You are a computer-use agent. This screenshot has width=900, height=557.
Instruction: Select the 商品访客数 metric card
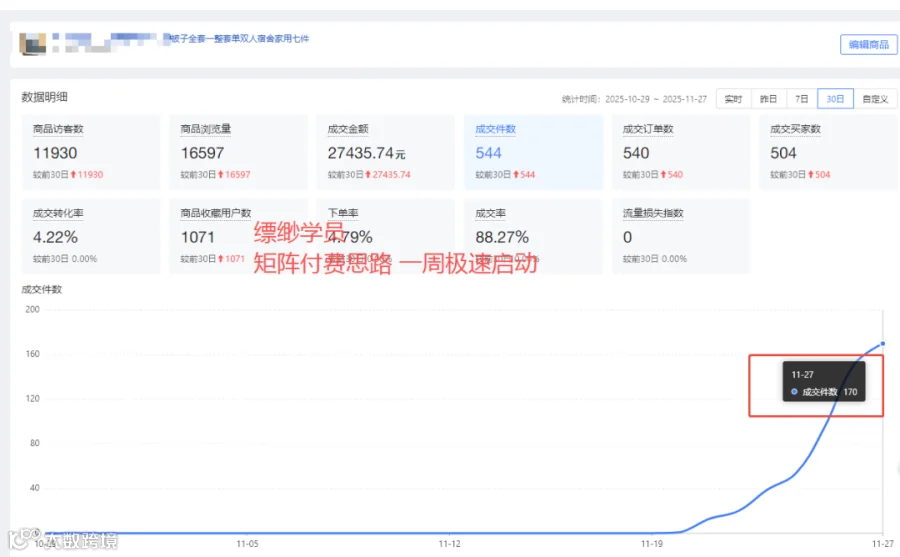click(91, 152)
